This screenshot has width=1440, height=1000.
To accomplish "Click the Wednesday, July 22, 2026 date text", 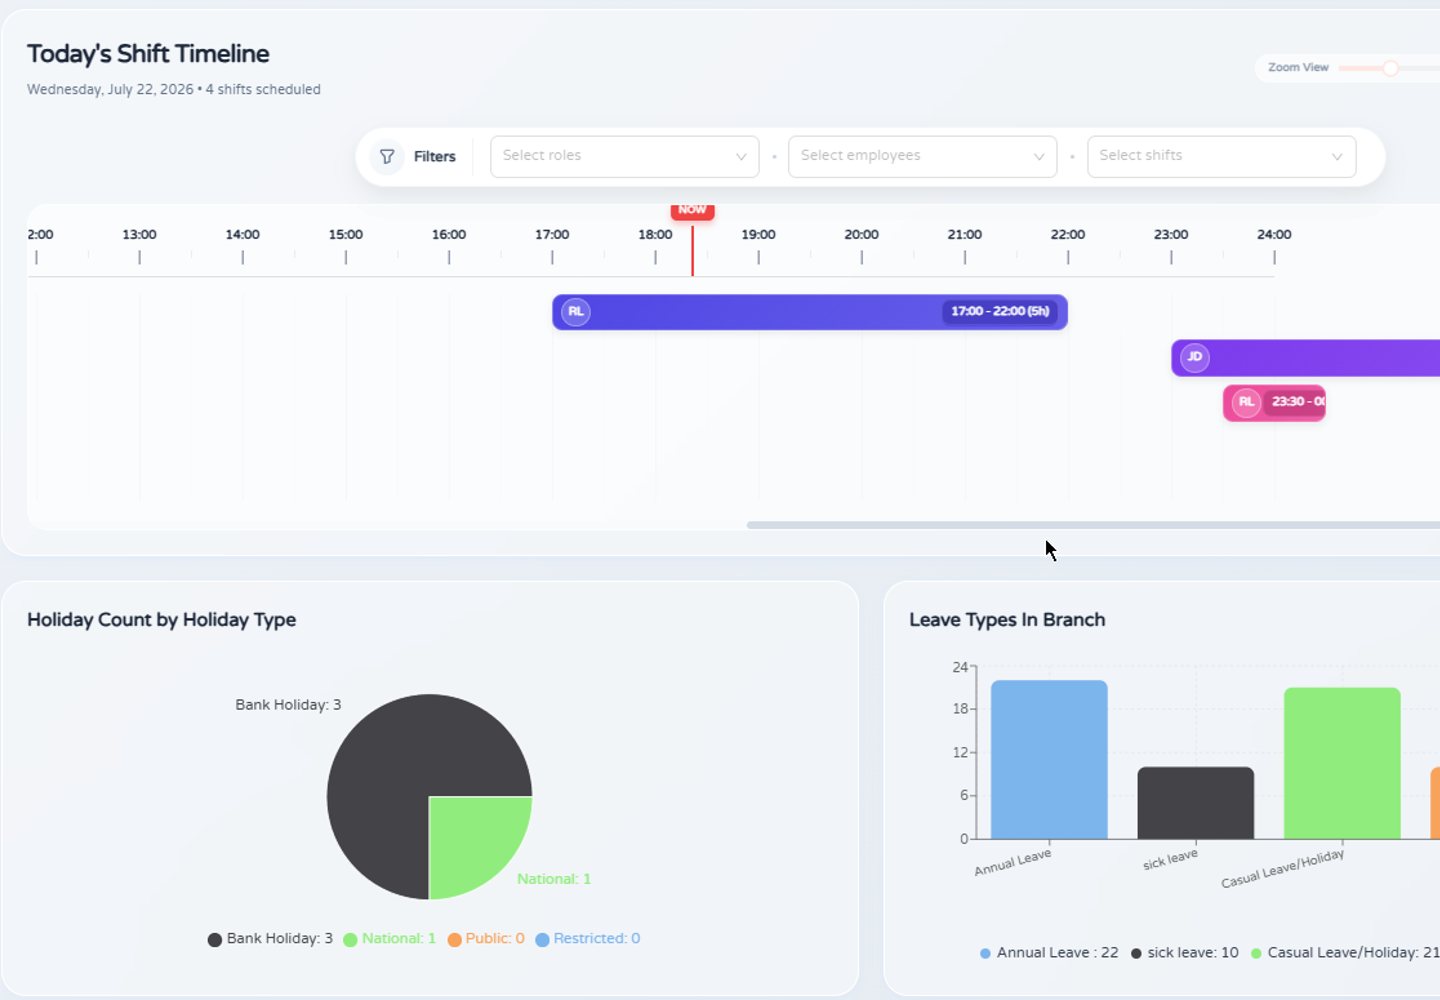I will 110,89.
